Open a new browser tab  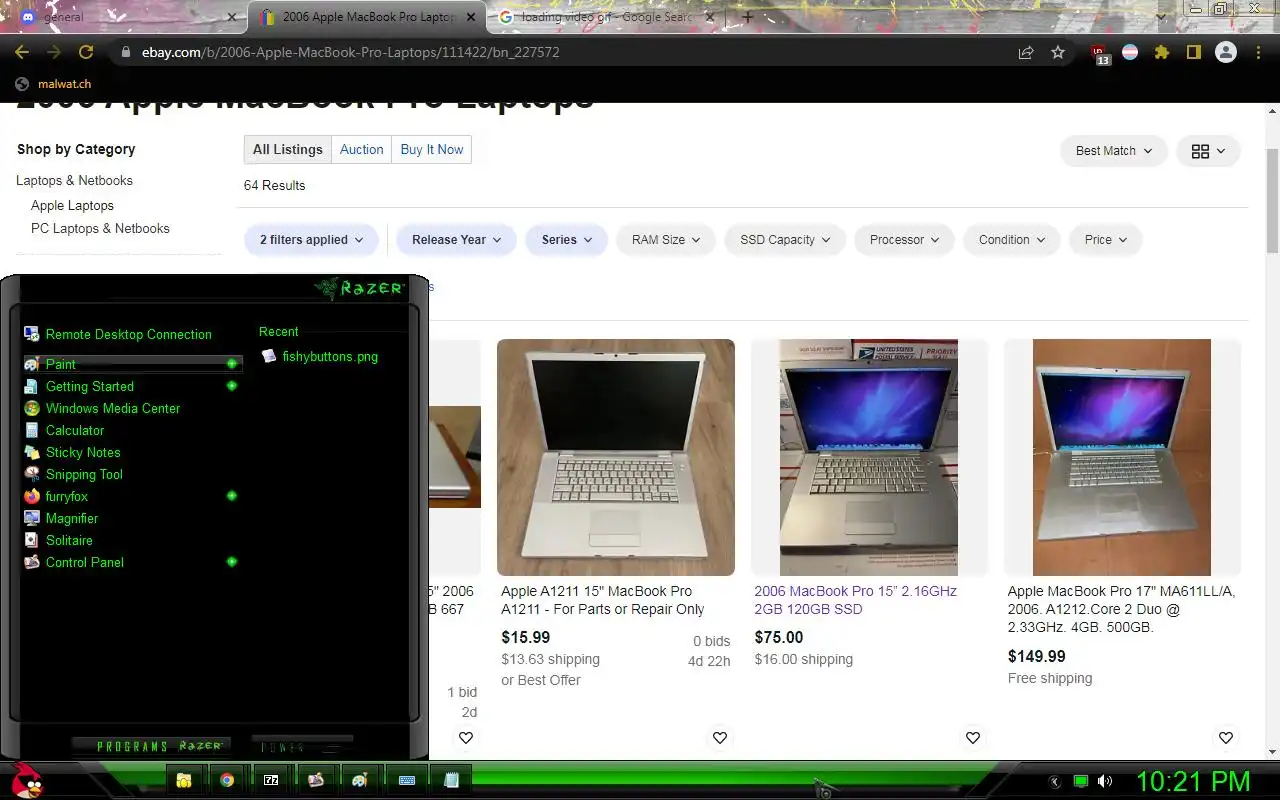(x=747, y=17)
